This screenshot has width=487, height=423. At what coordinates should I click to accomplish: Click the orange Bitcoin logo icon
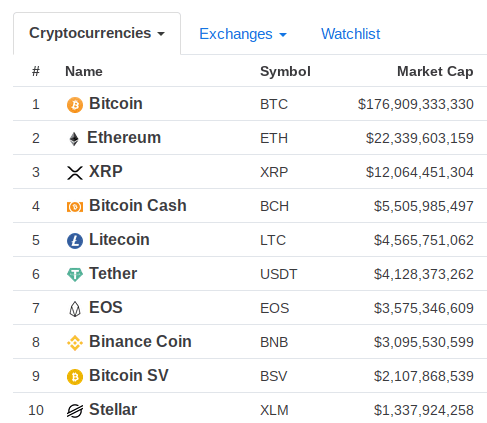point(75,105)
